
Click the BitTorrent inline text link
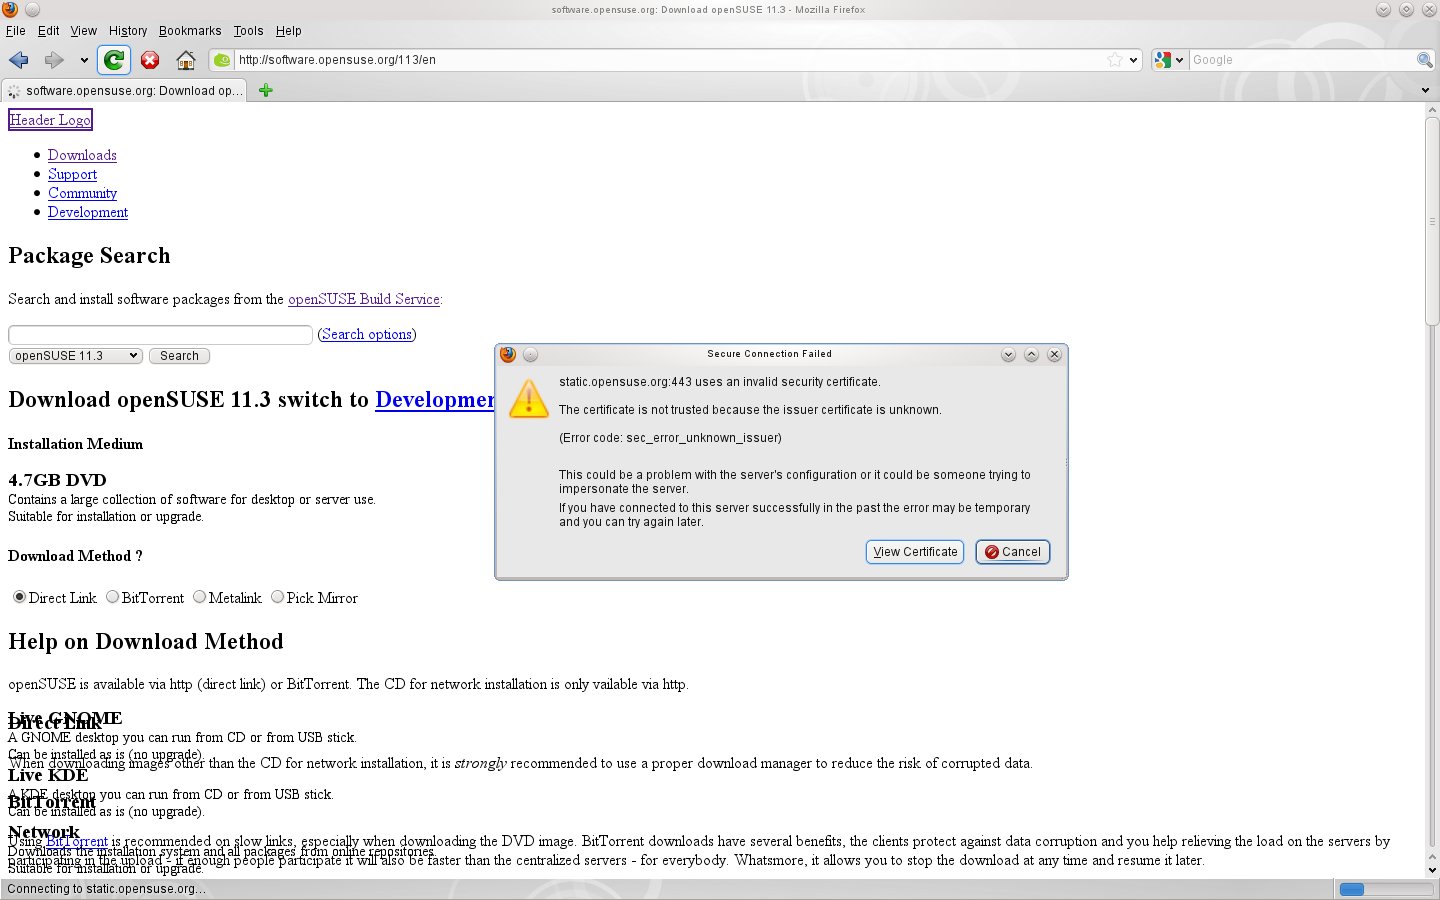pos(77,841)
